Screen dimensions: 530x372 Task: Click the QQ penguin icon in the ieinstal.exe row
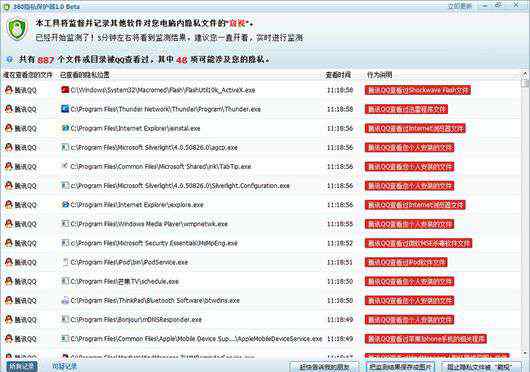coord(9,128)
